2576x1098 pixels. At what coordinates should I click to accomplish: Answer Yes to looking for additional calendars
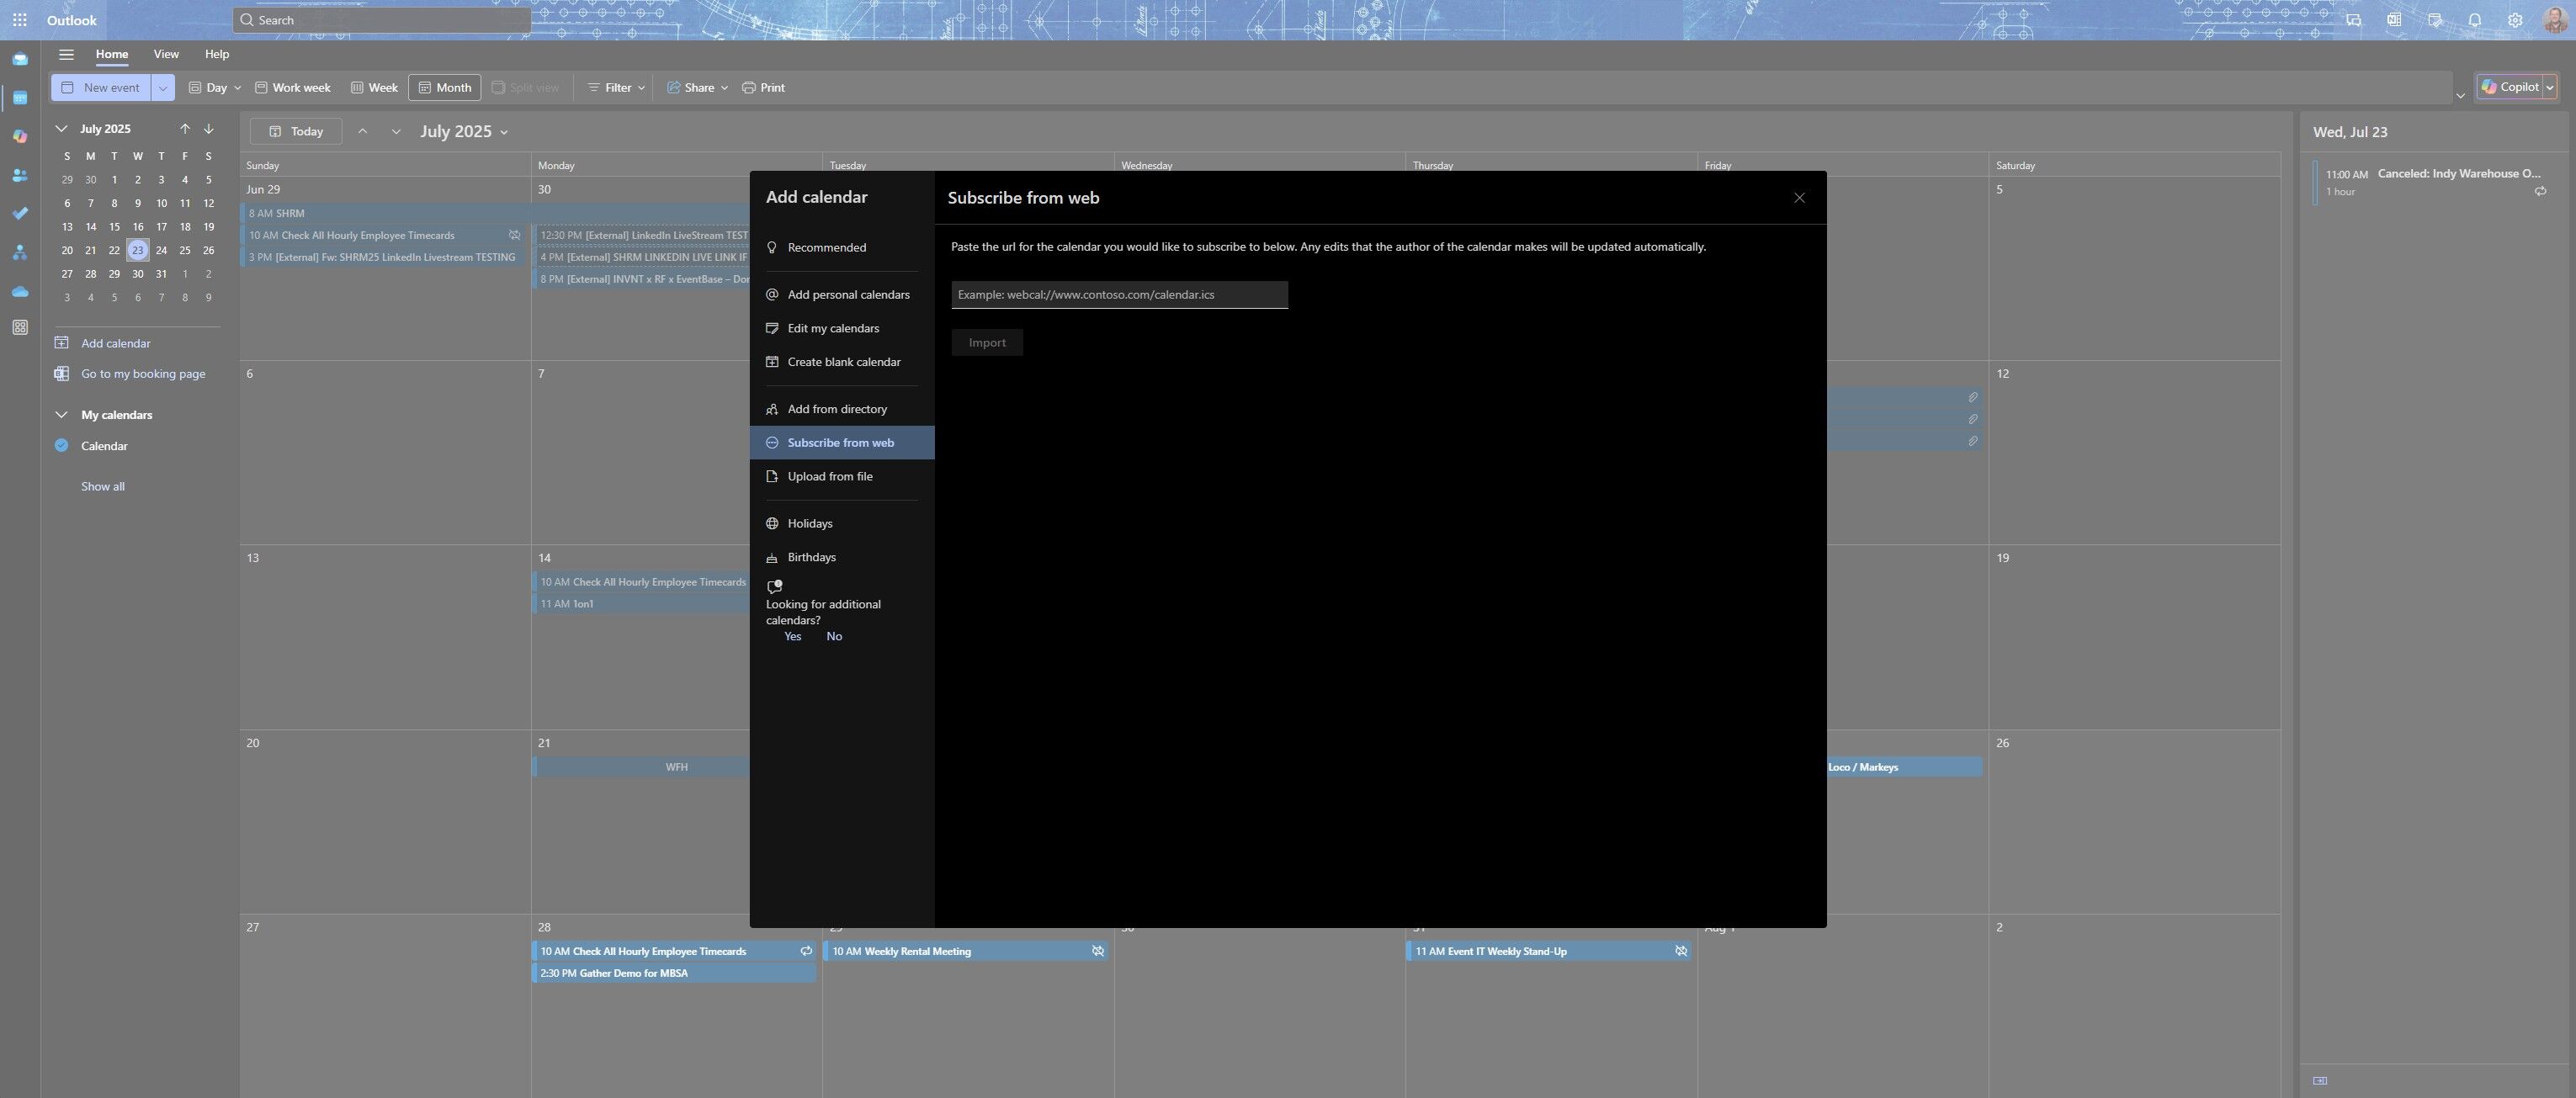[x=793, y=637]
